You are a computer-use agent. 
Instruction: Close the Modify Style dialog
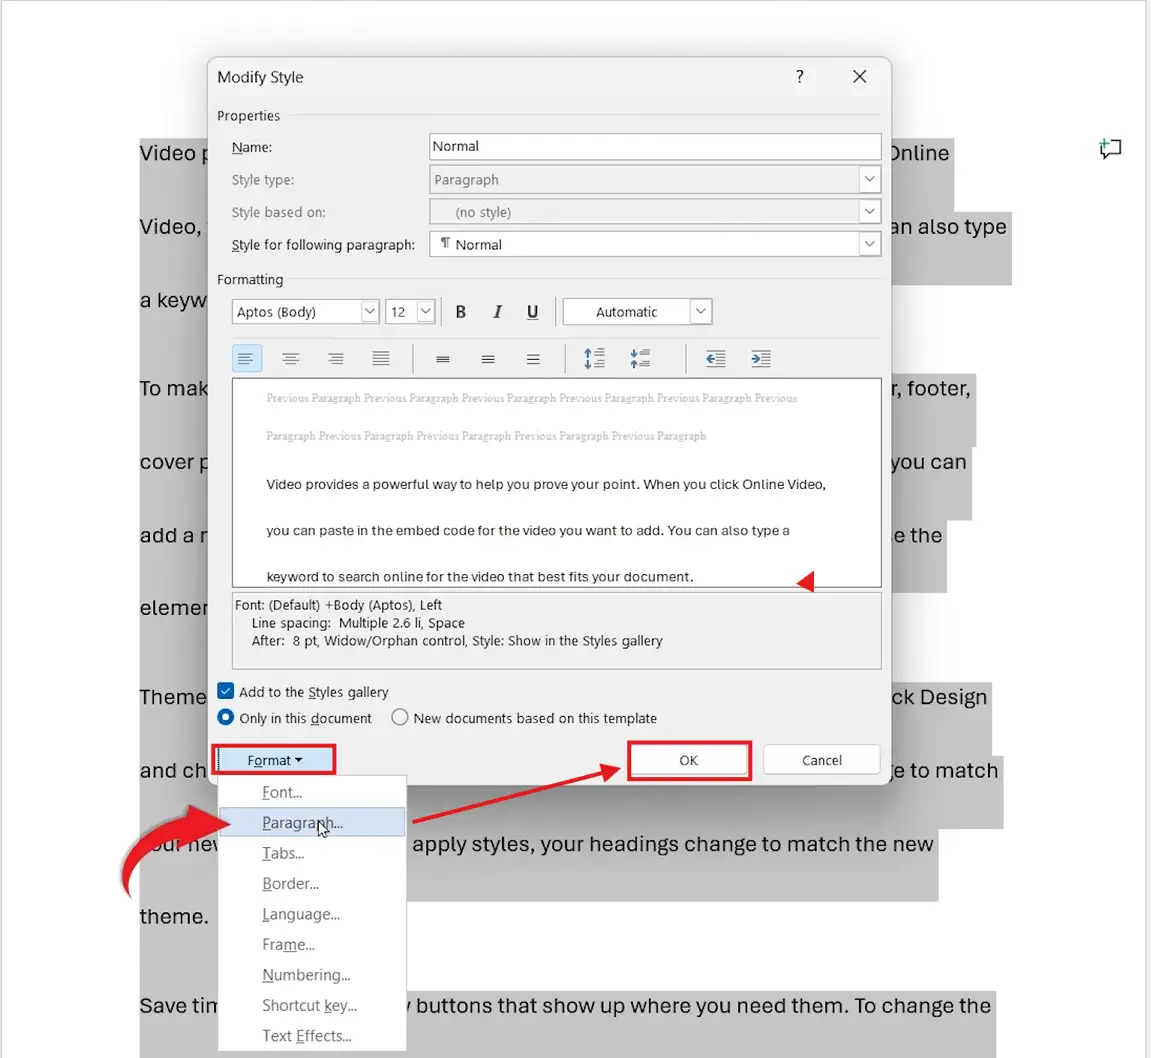(x=860, y=77)
